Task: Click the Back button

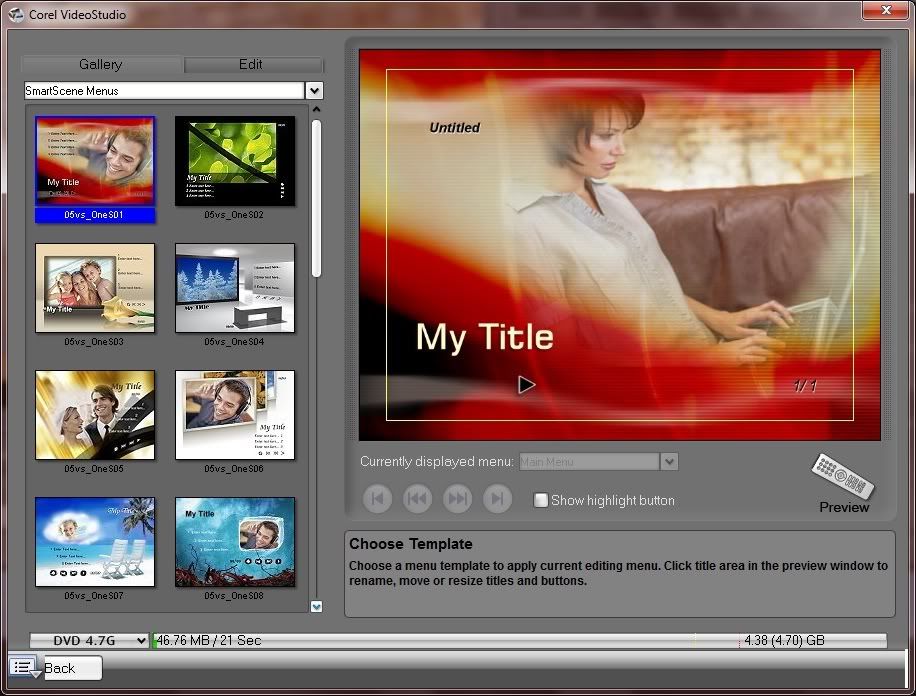Action: [x=60, y=668]
